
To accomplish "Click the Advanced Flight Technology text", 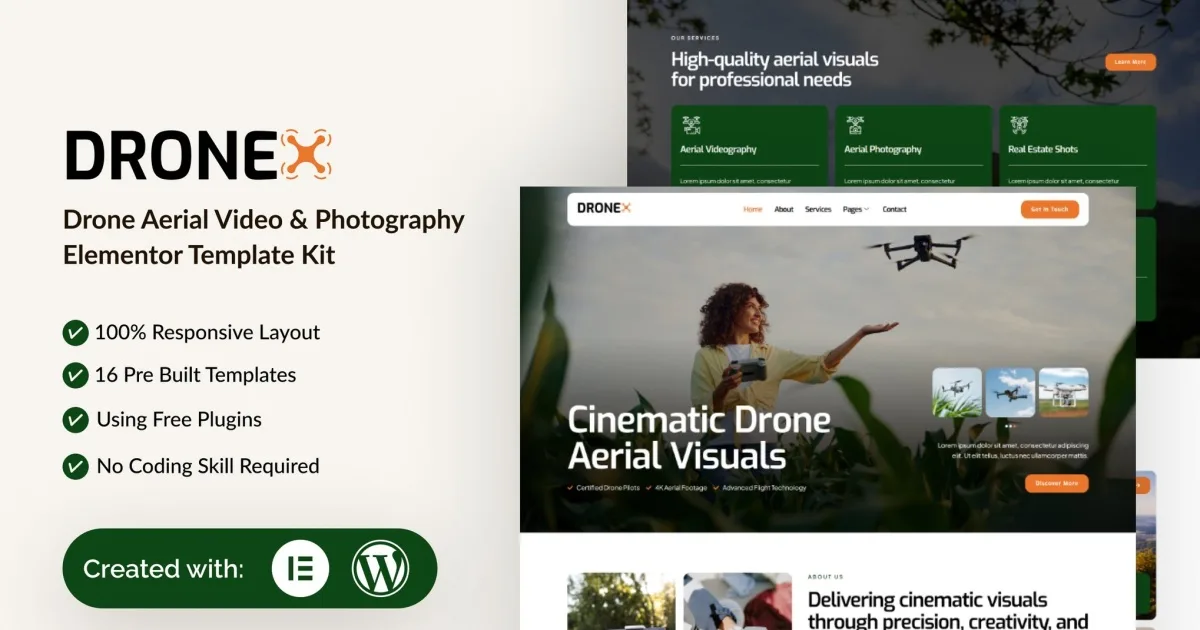I will click(764, 488).
